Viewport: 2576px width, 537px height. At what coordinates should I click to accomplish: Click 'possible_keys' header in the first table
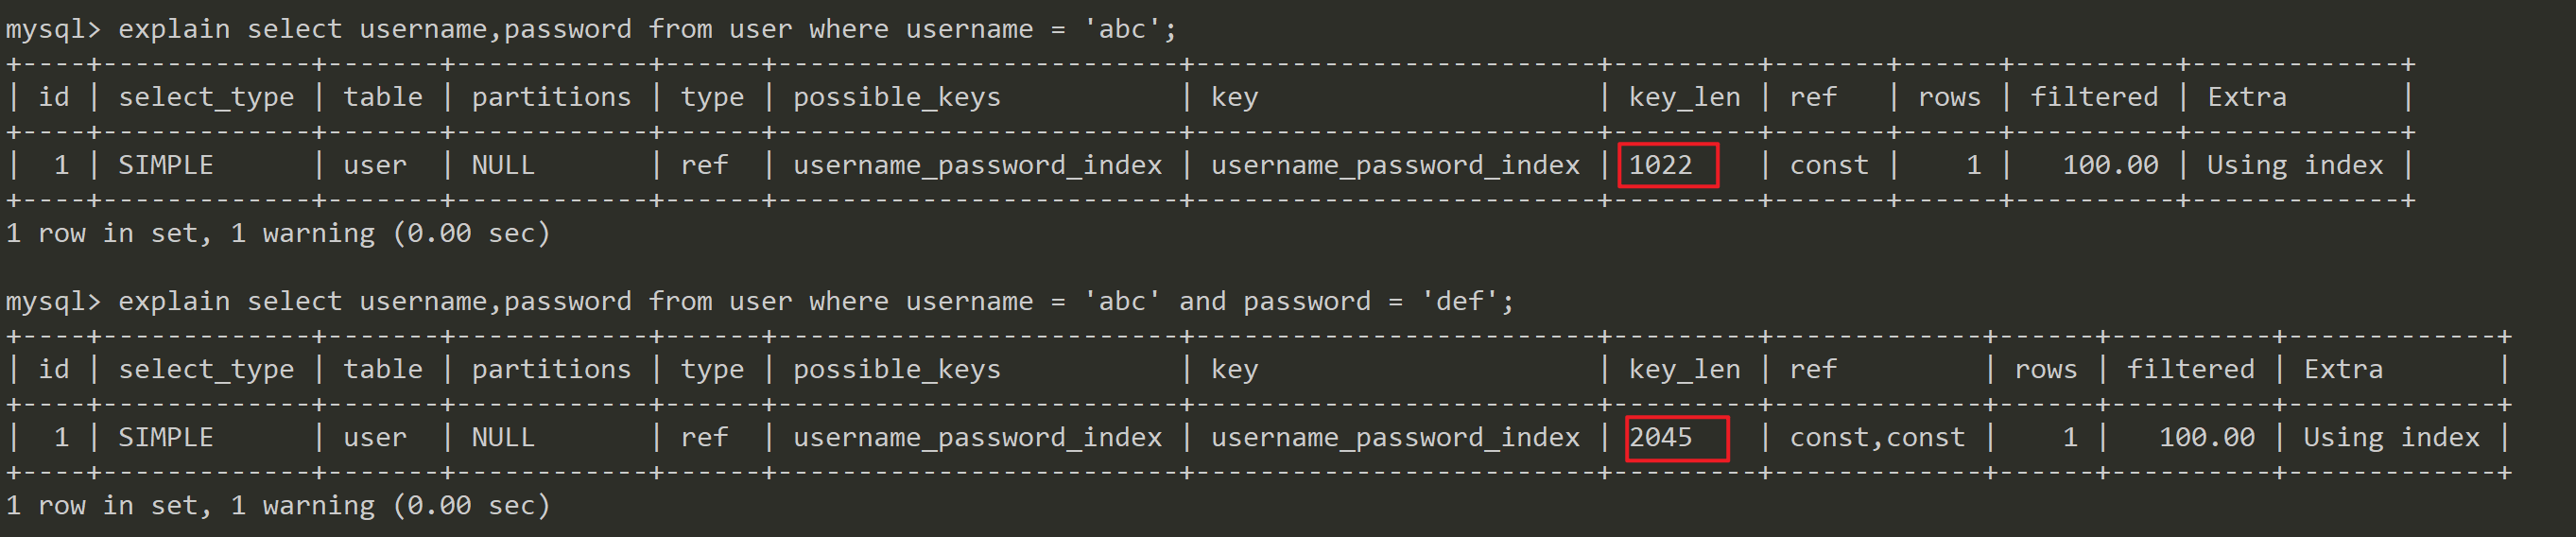[896, 97]
